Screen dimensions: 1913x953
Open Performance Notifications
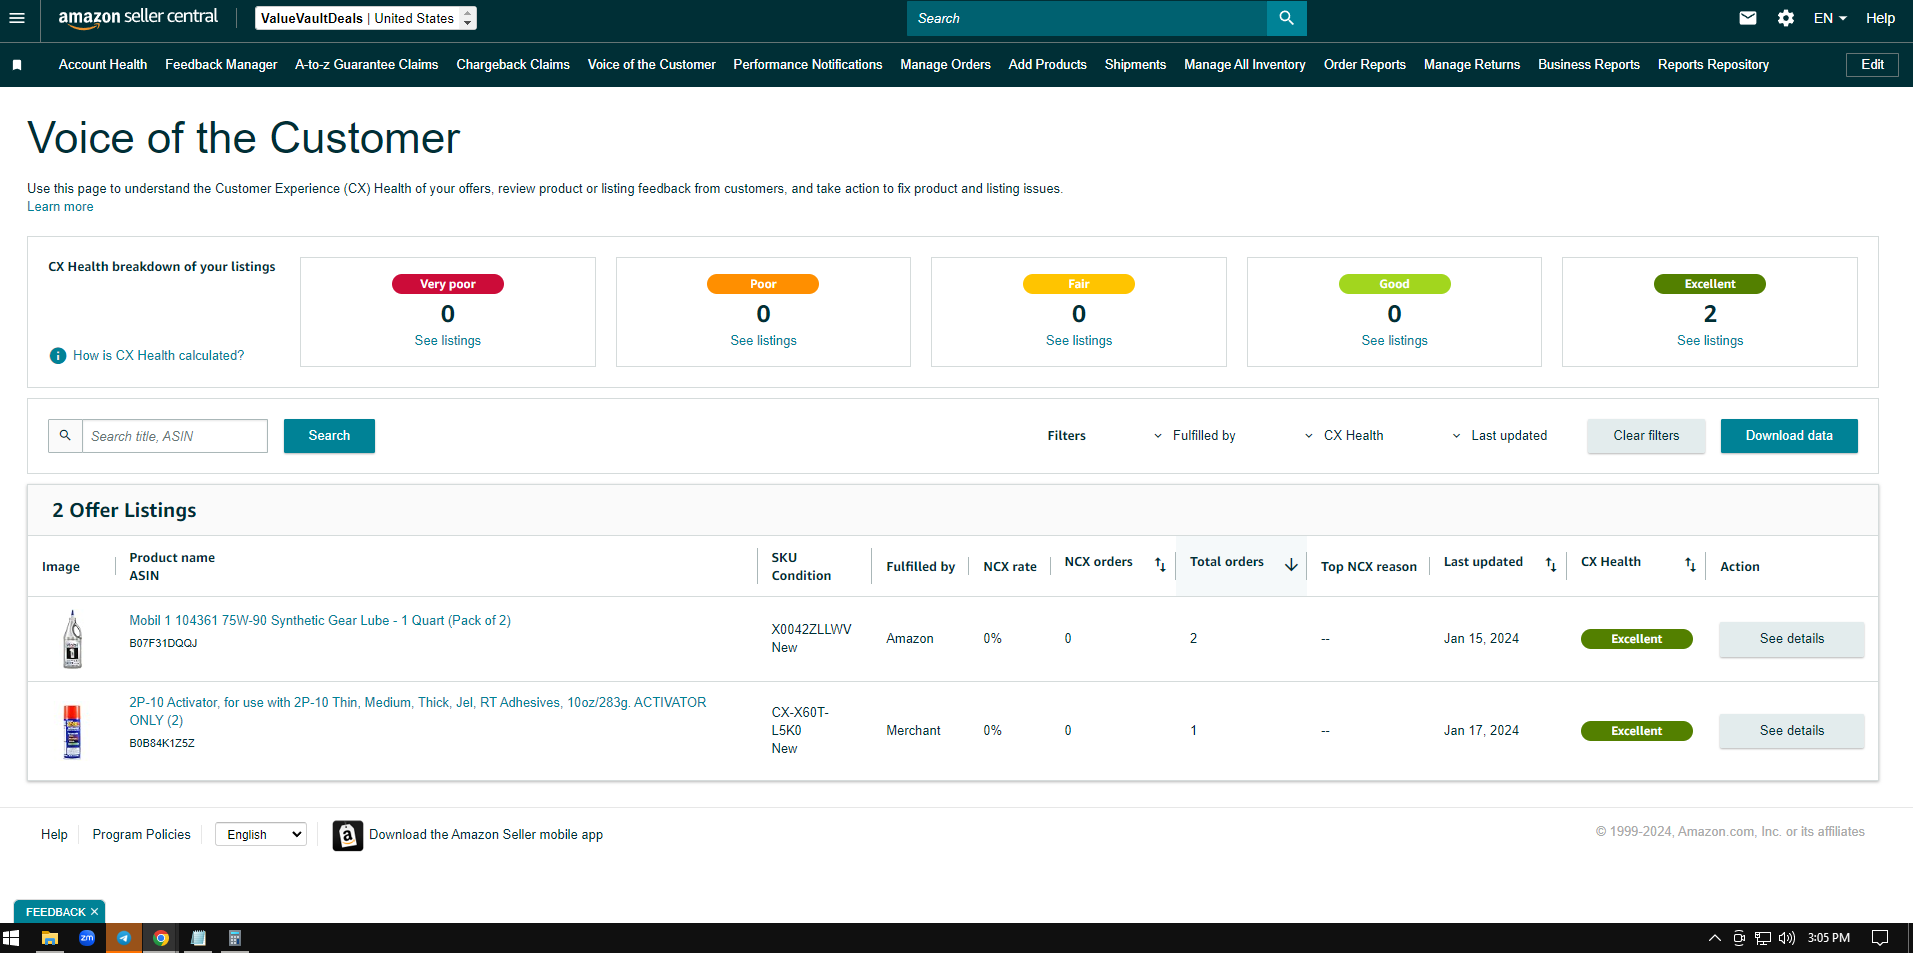click(x=808, y=65)
